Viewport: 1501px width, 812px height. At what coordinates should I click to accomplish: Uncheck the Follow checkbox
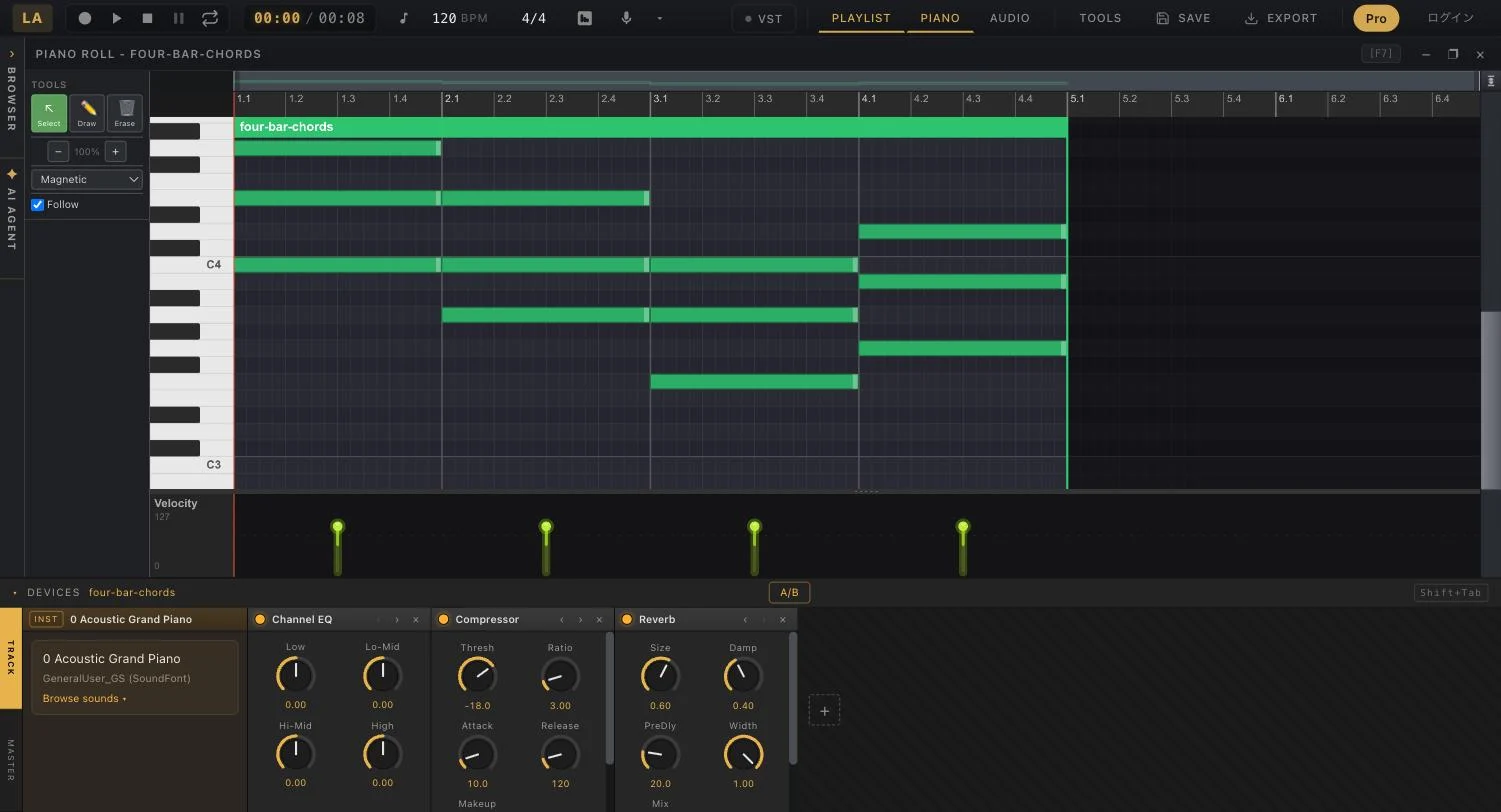click(x=38, y=204)
